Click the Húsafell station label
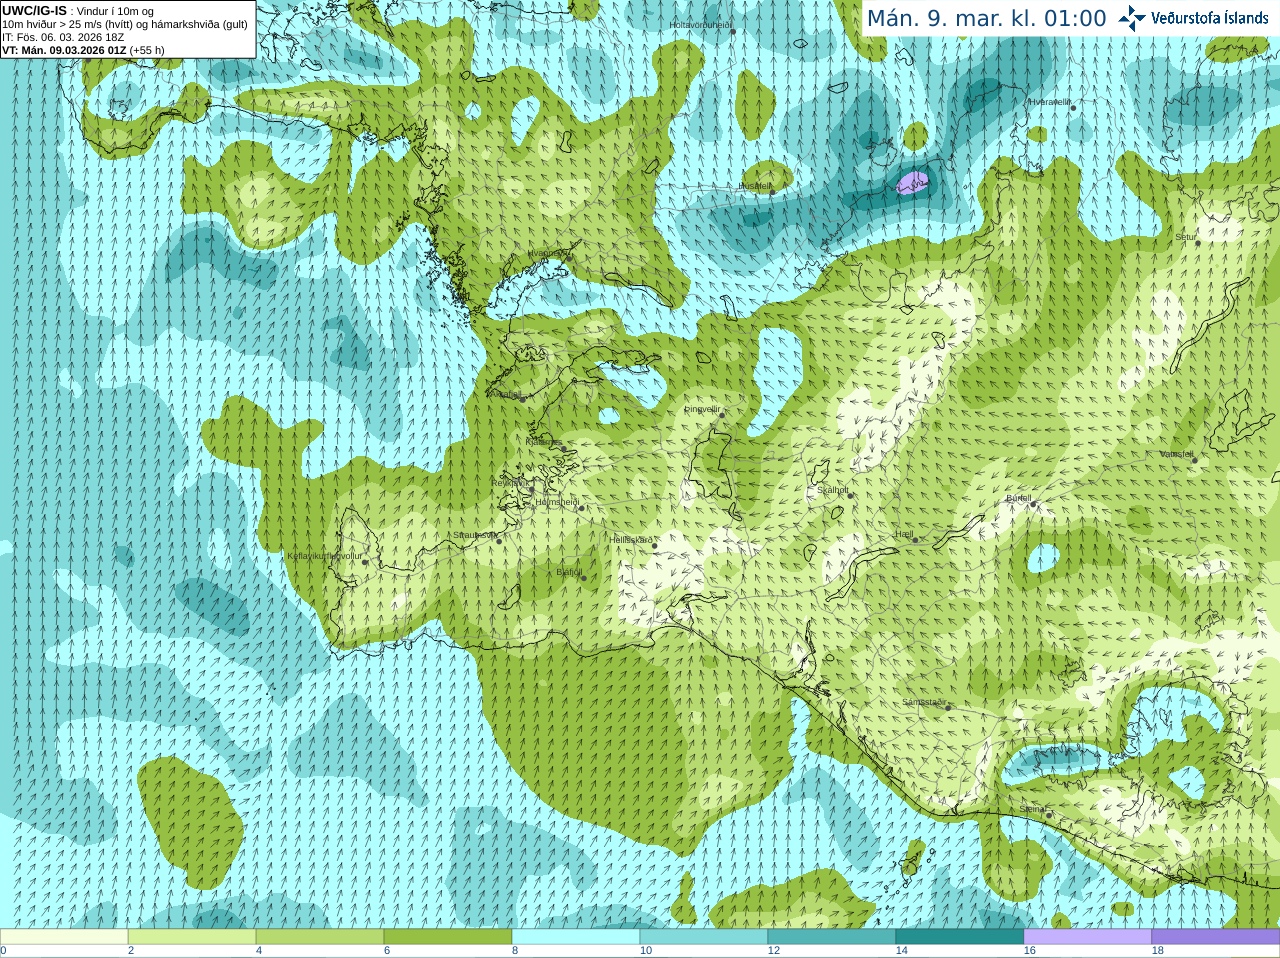The image size is (1280, 958). (x=755, y=186)
